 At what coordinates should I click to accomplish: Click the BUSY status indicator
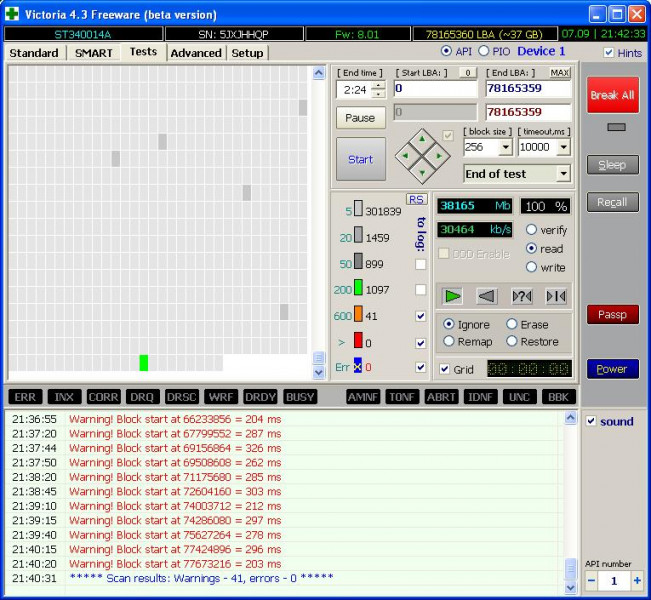(300, 397)
